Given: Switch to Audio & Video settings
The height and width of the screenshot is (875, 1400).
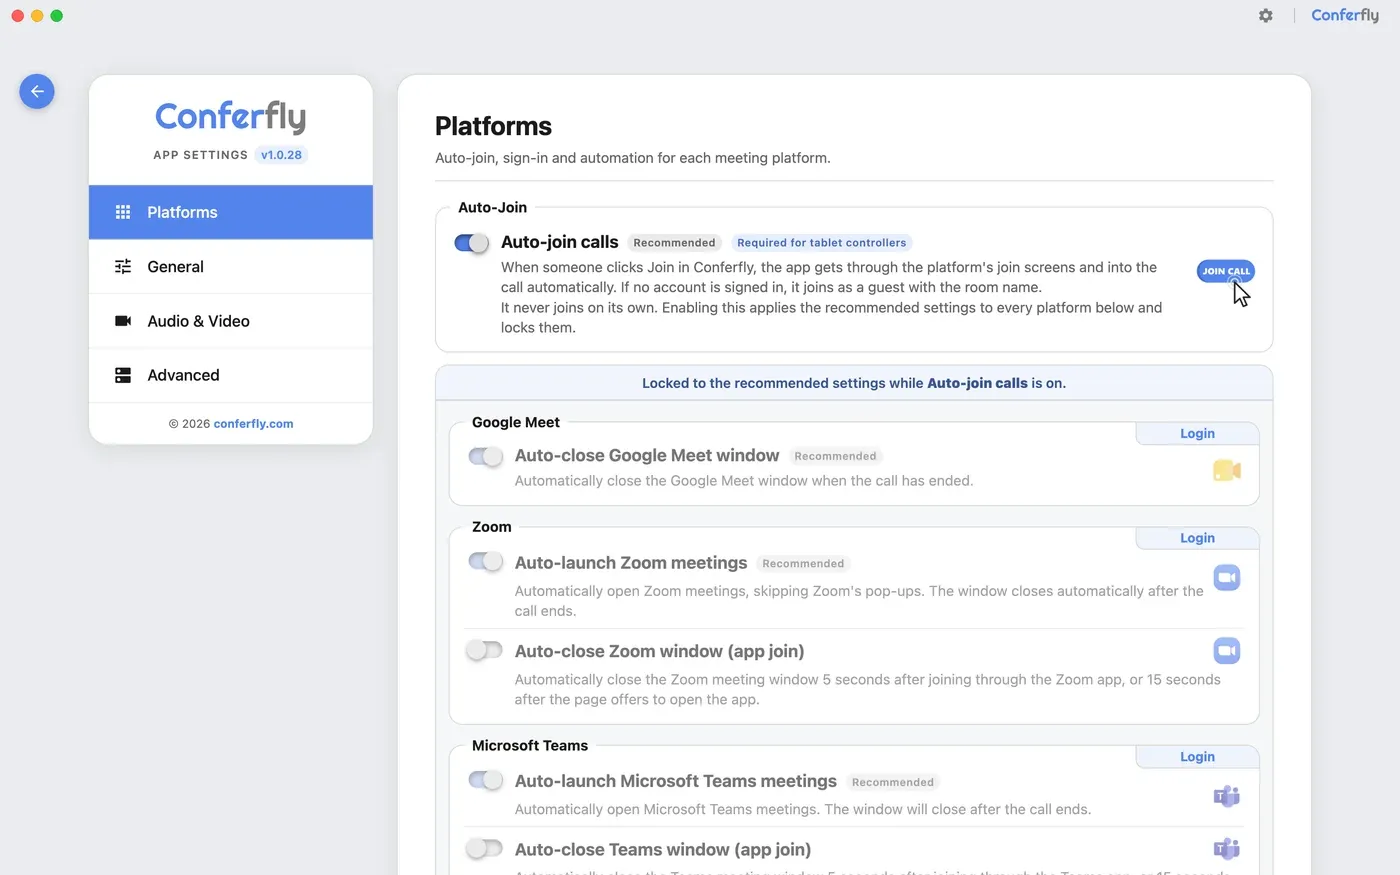Looking at the screenshot, I should click(x=231, y=321).
